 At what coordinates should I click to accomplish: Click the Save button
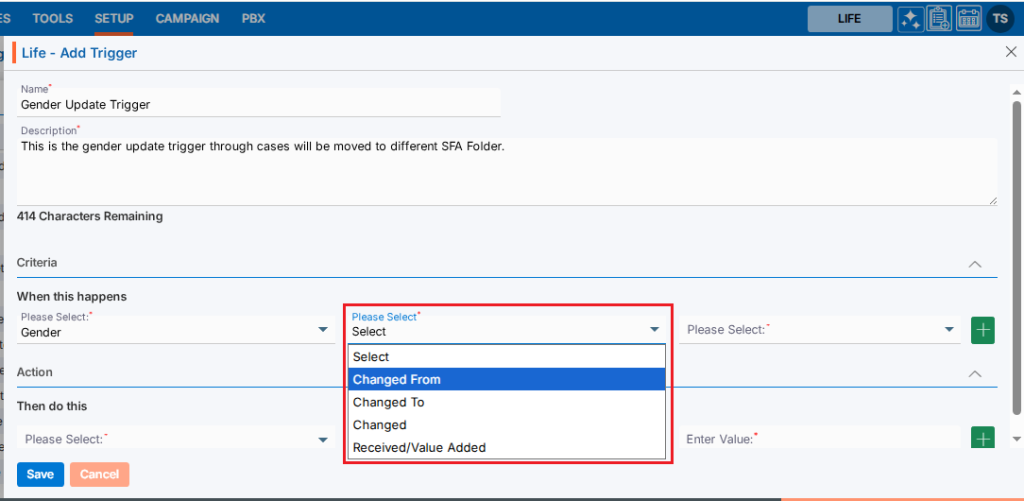(40, 474)
